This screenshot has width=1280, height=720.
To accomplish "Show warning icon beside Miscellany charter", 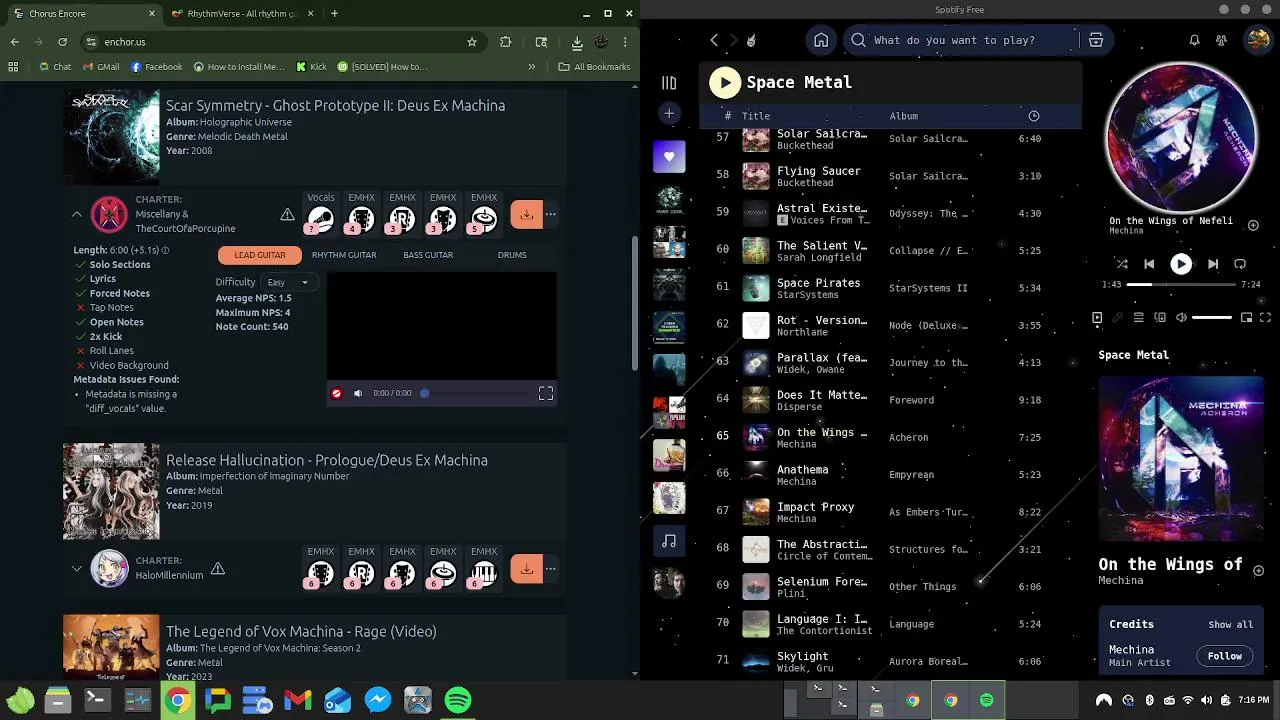I will point(287,214).
